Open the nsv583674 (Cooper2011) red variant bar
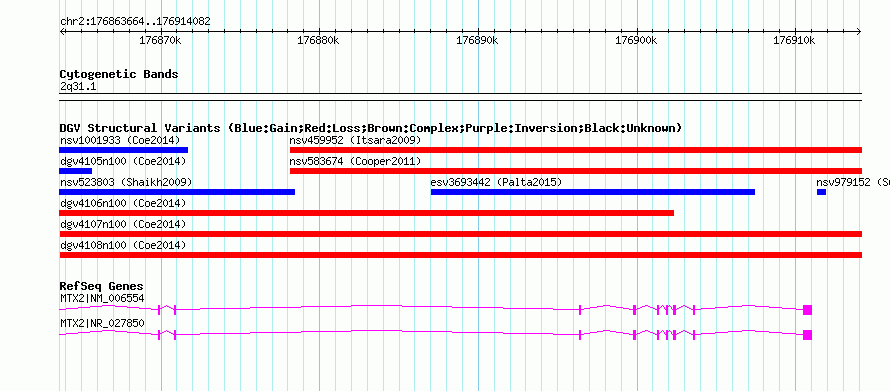Screen dimensions: 890x391 pos(576,171)
